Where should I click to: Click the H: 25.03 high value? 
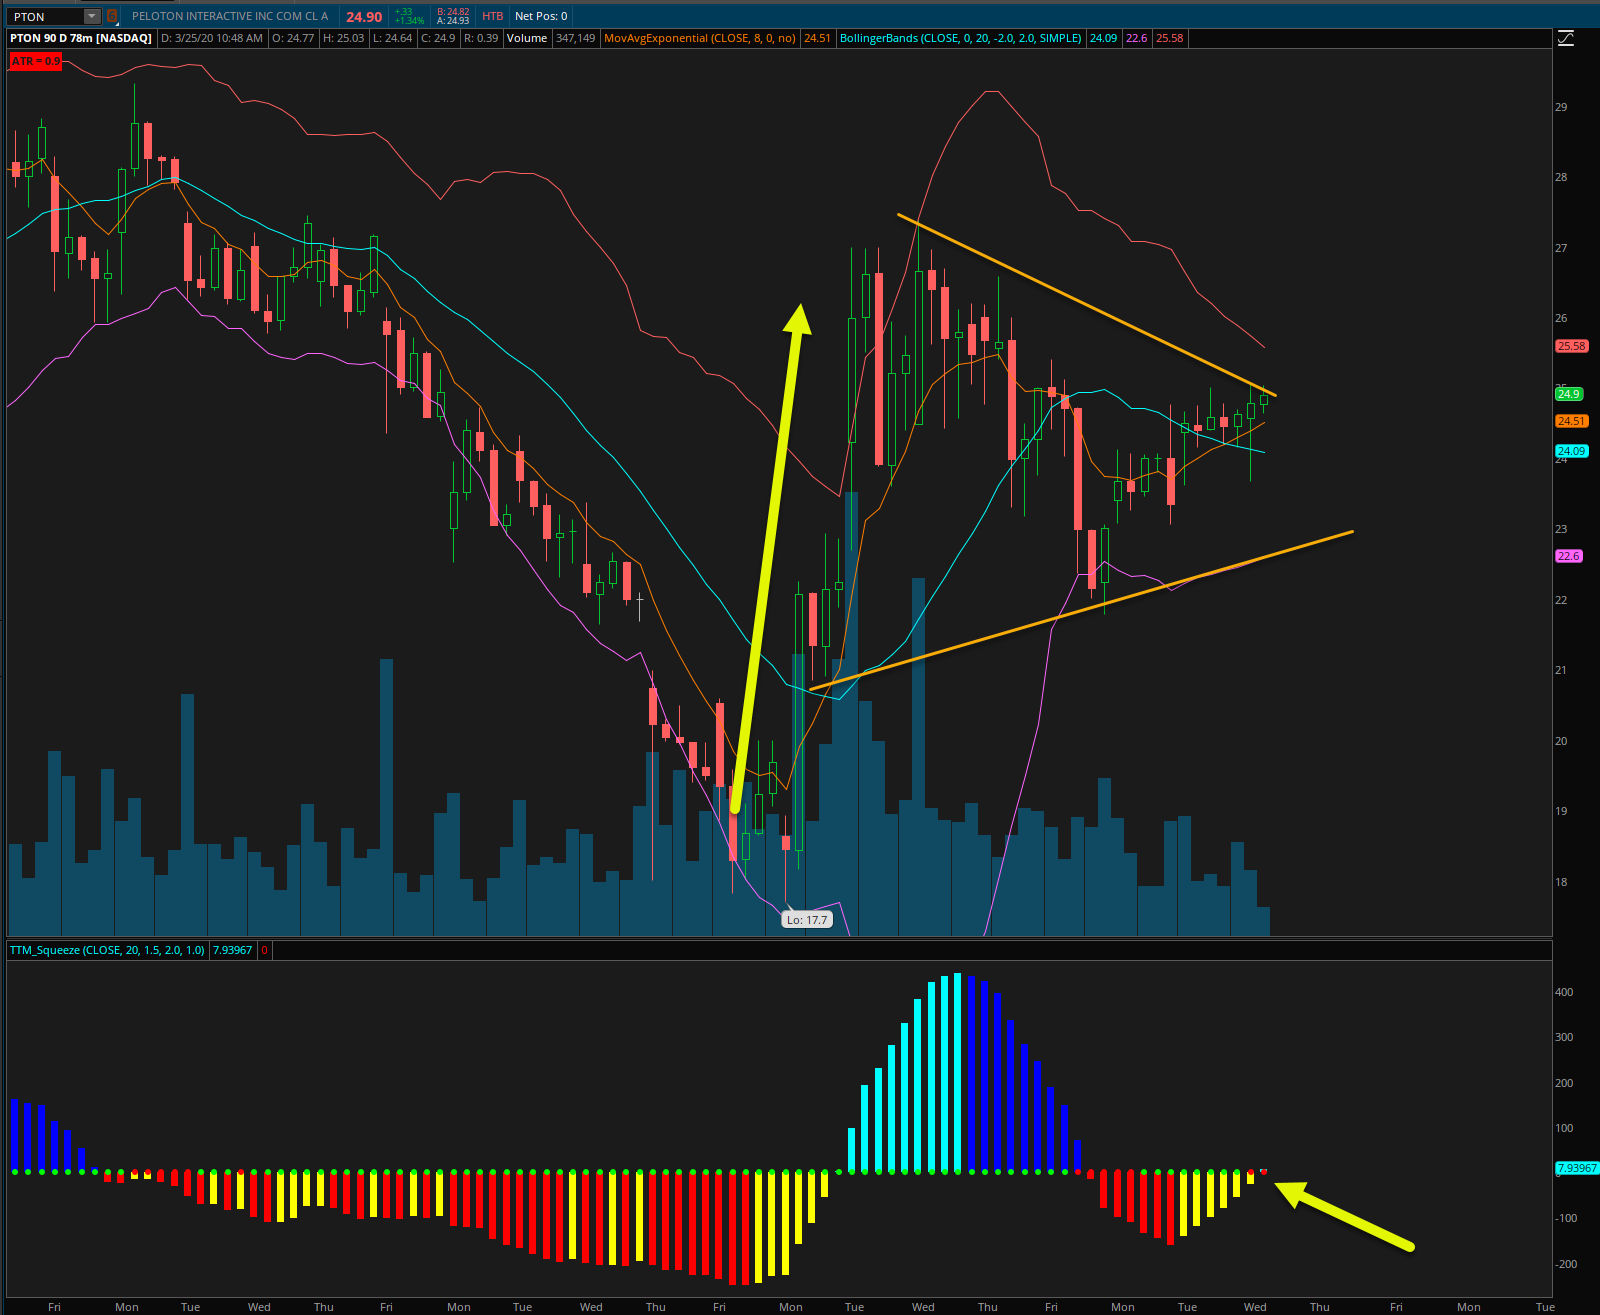point(343,38)
